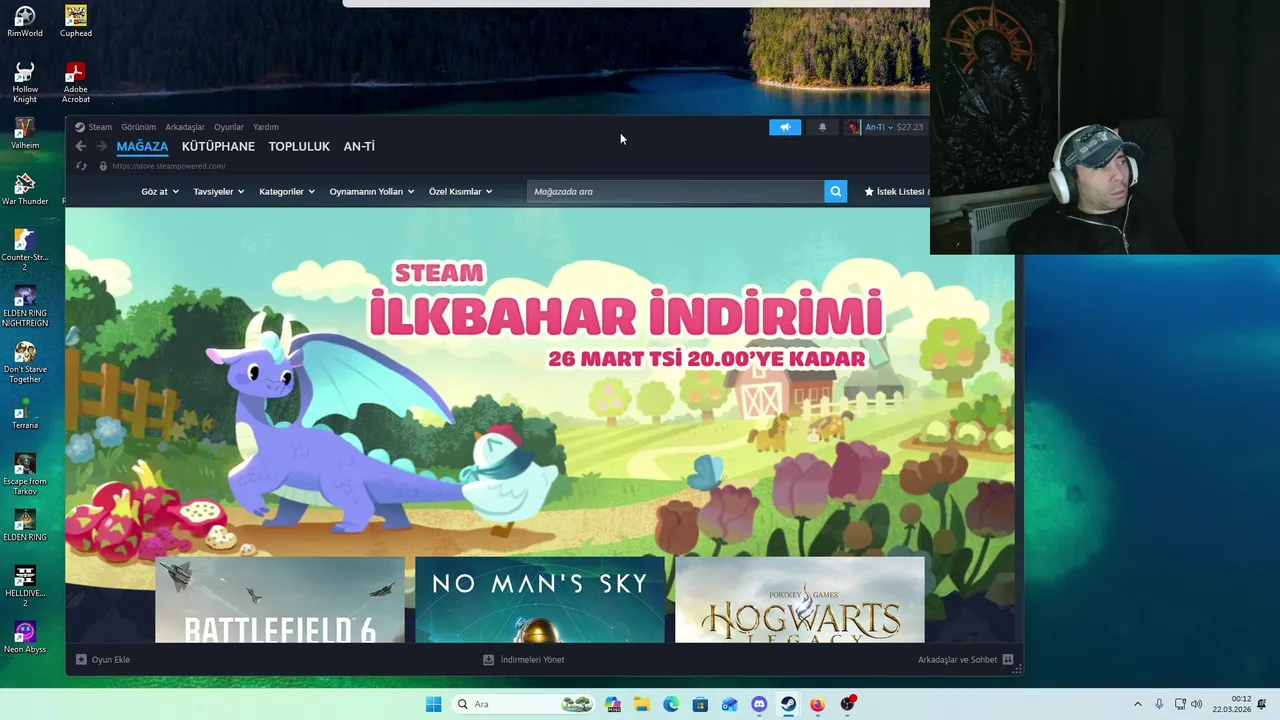Expand the Göz at dropdown

point(160,191)
